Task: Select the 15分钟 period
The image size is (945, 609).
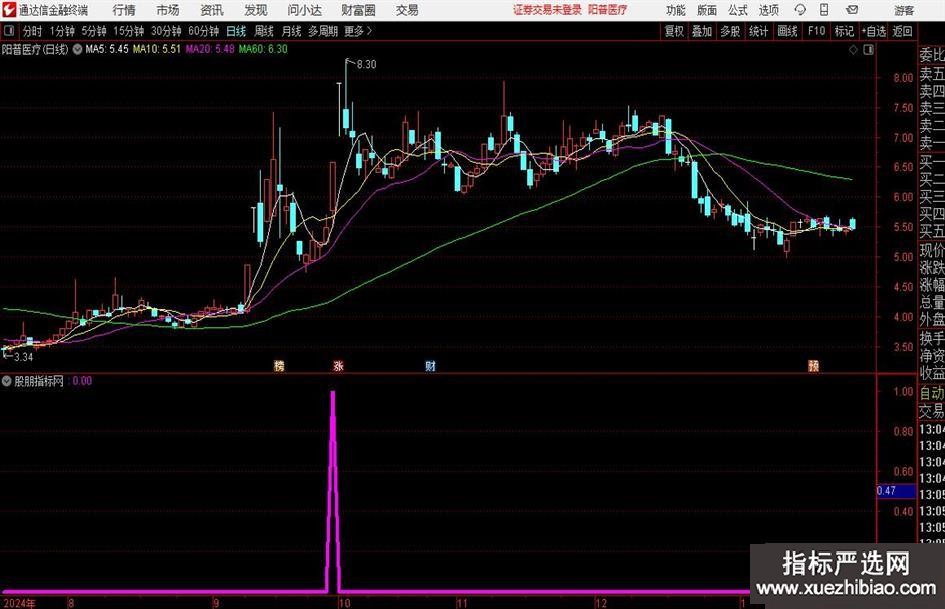Action: click(129, 31)
